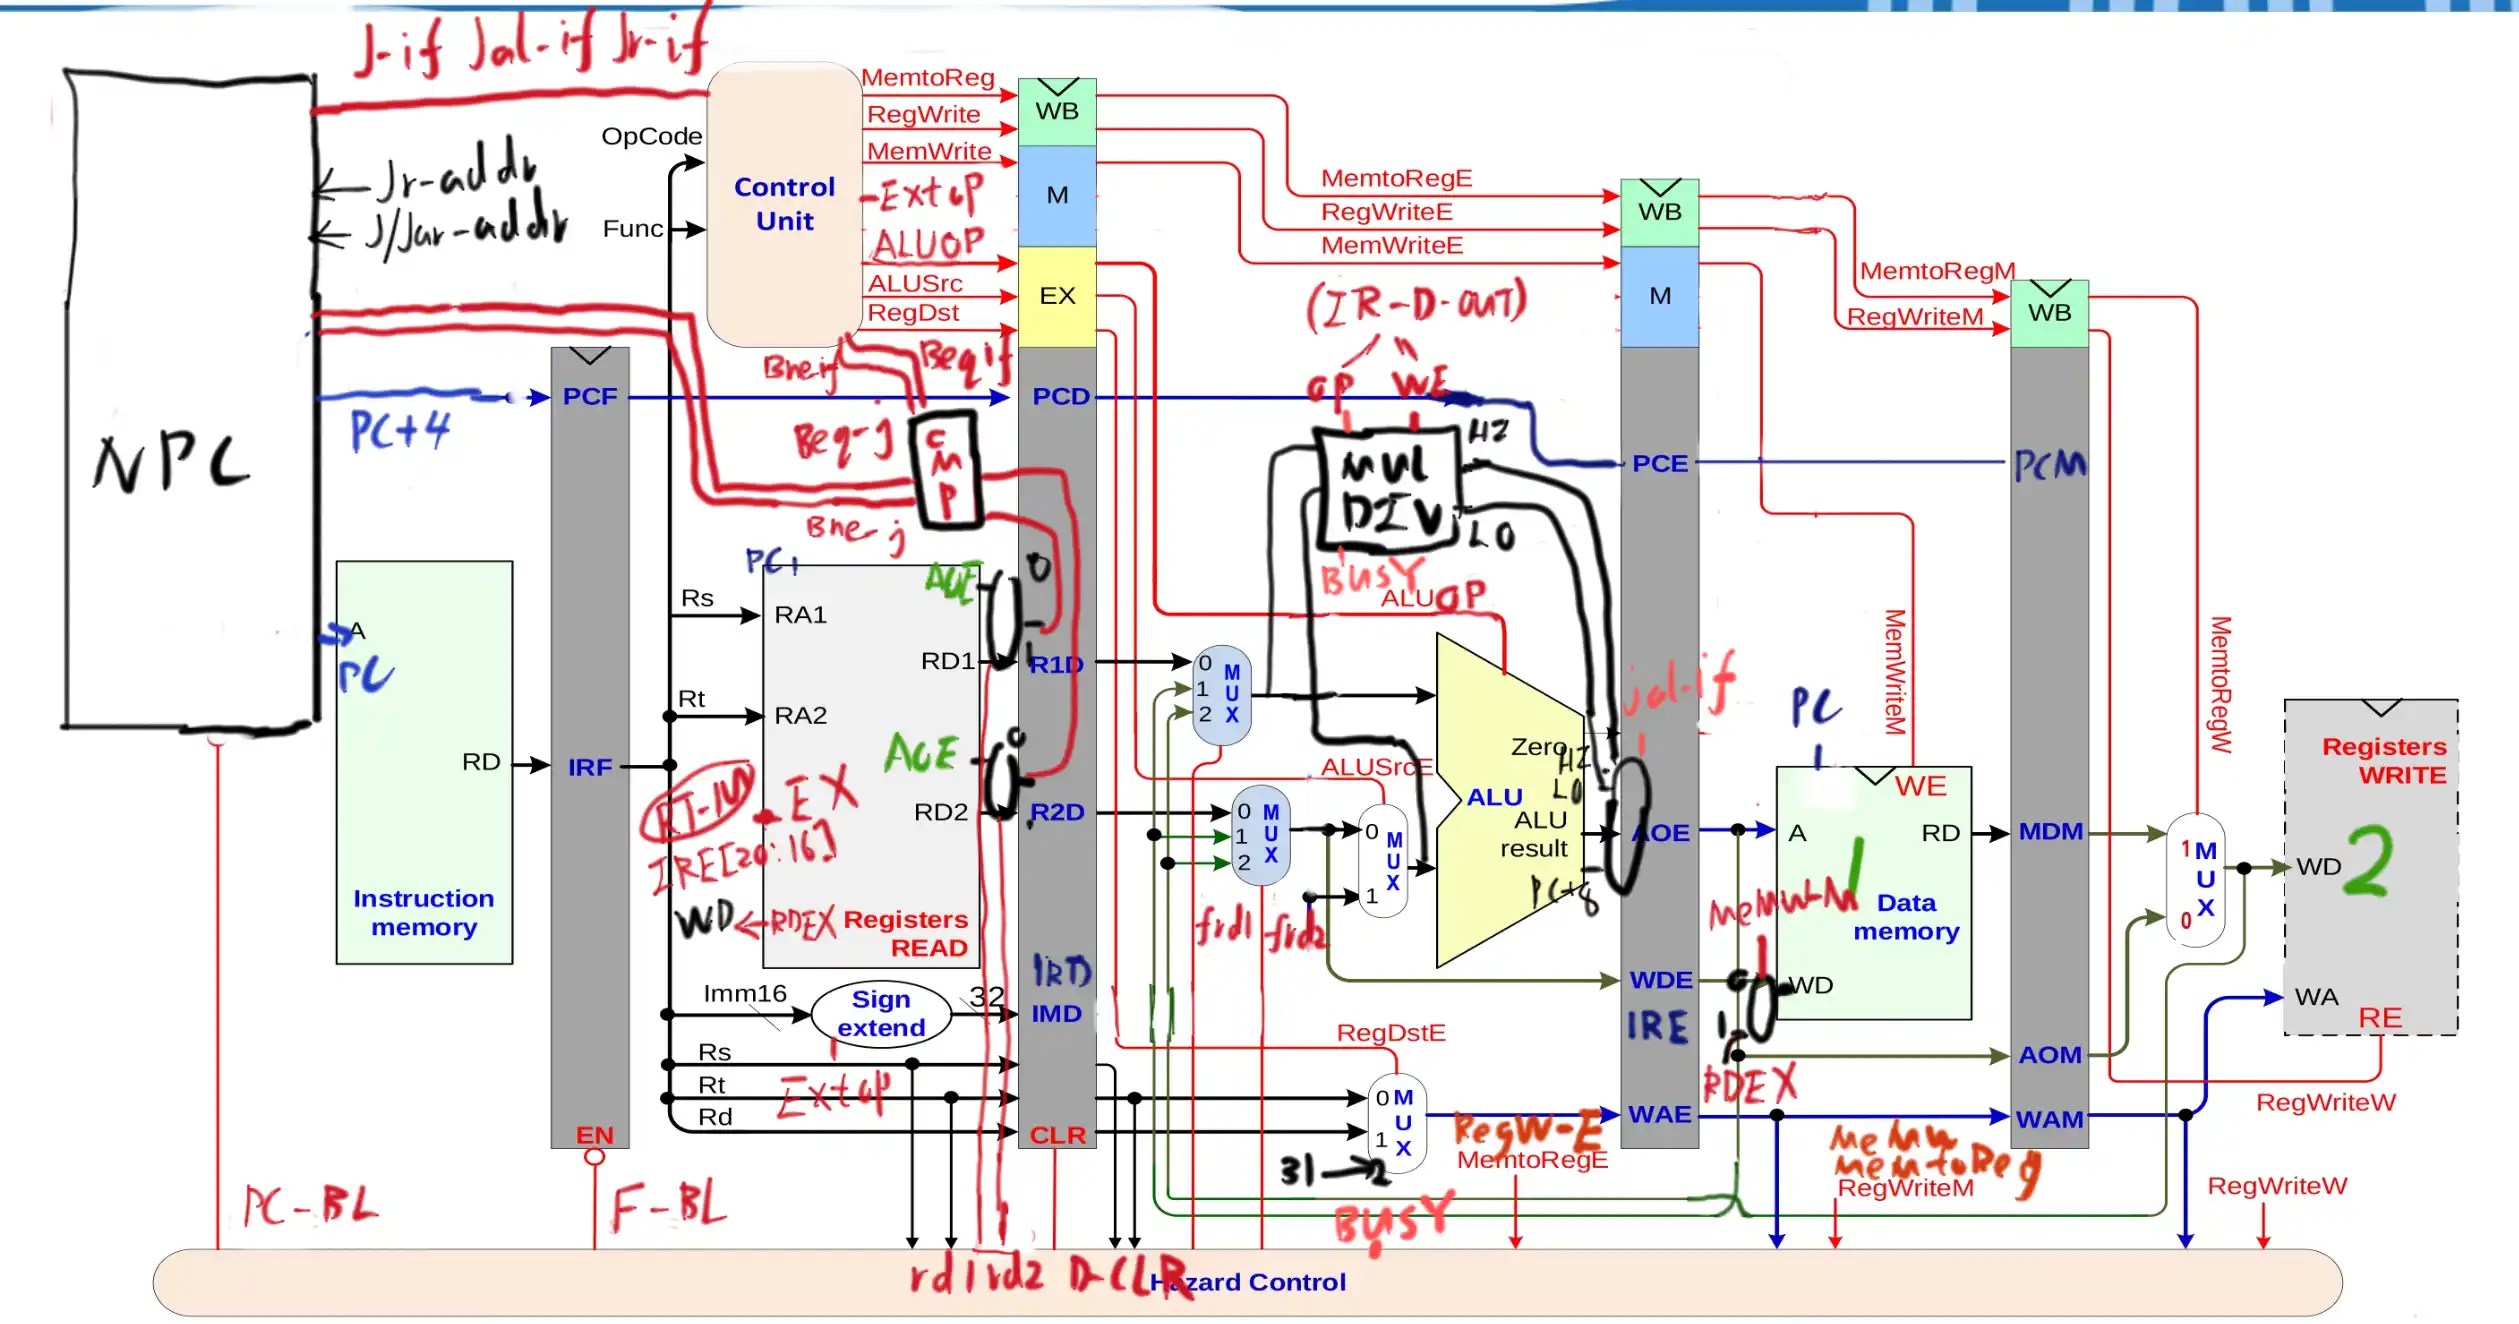Click the handwritten Jr-addr label
Viewport: 2519px width, 1324px height.
pyautogui.click(x=456, y=175)
